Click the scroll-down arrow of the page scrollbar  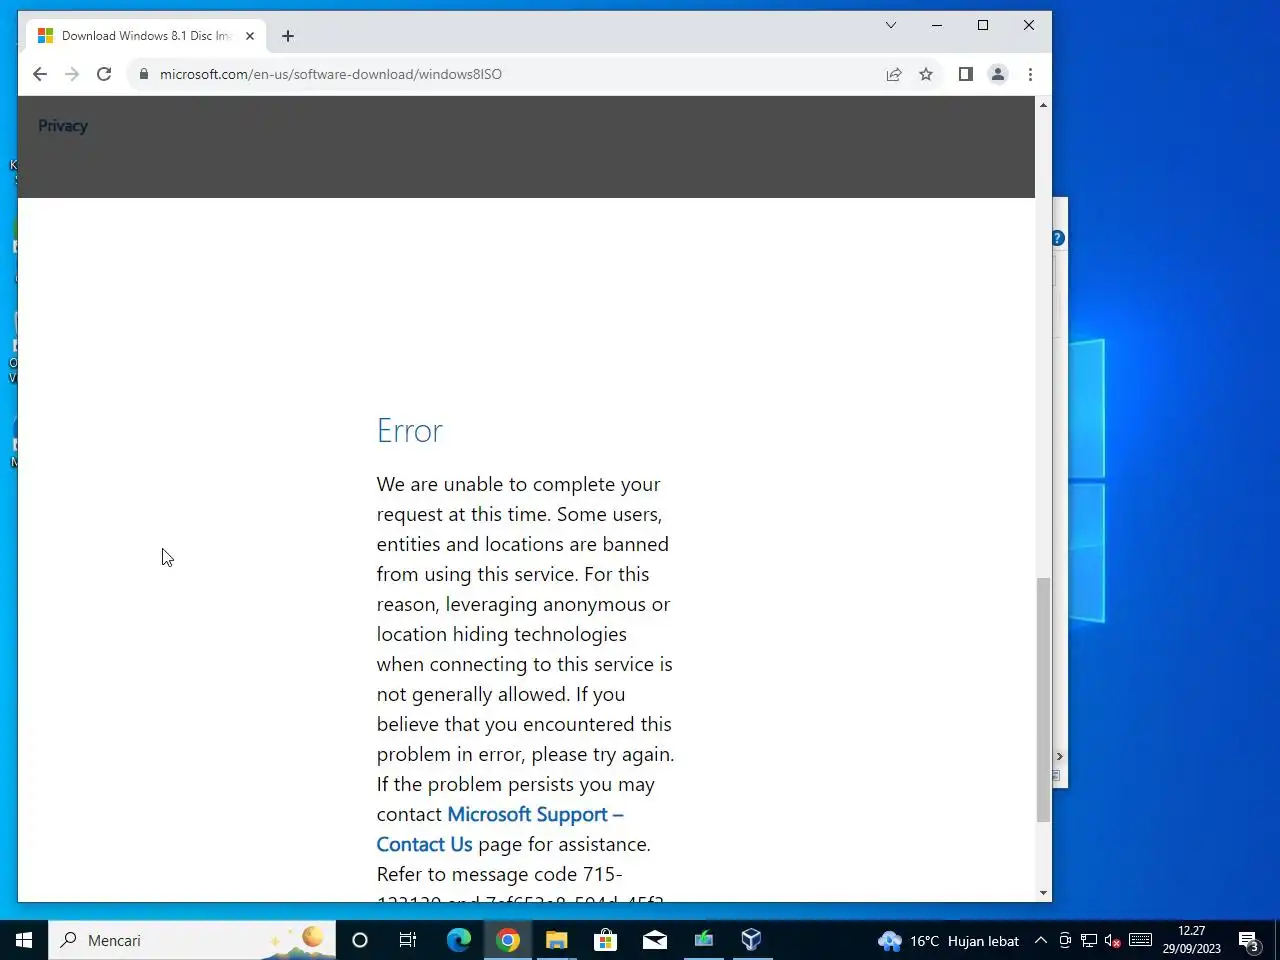(x=1043, y=893)
